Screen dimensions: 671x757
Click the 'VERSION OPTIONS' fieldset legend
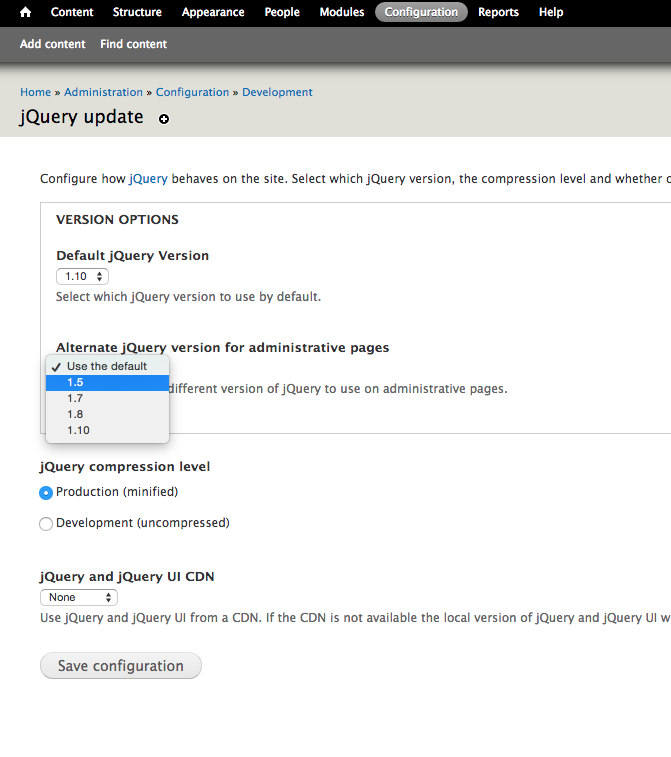(x=117, y=220)
